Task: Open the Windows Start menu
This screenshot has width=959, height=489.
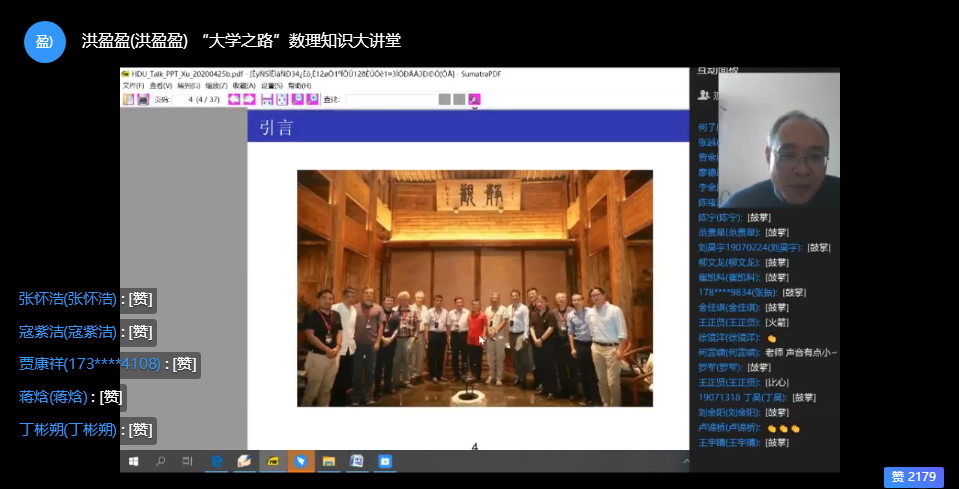Action: pyautogui.click(x=133, y=461)
